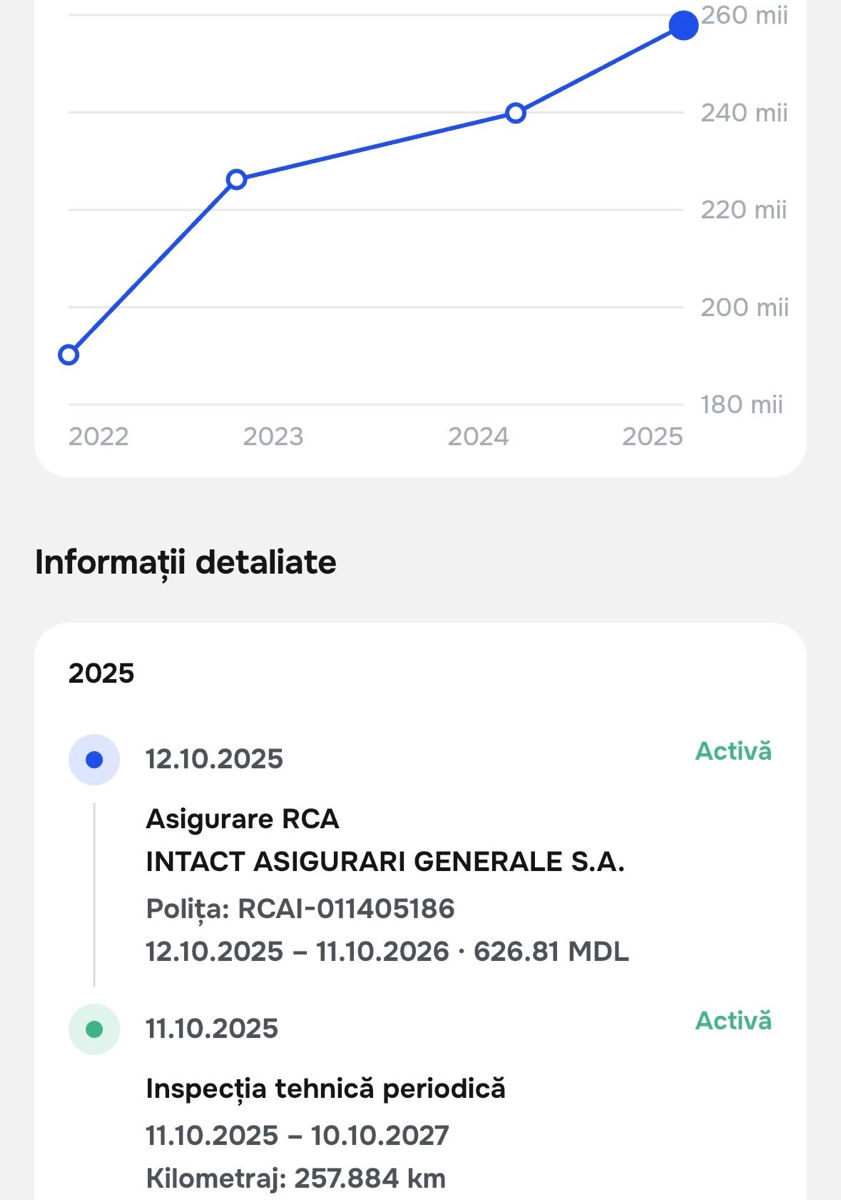
Task: Tap the Inspecția tehnică periodică entry
Action: pyautogui.click(x=326, y=1088)
